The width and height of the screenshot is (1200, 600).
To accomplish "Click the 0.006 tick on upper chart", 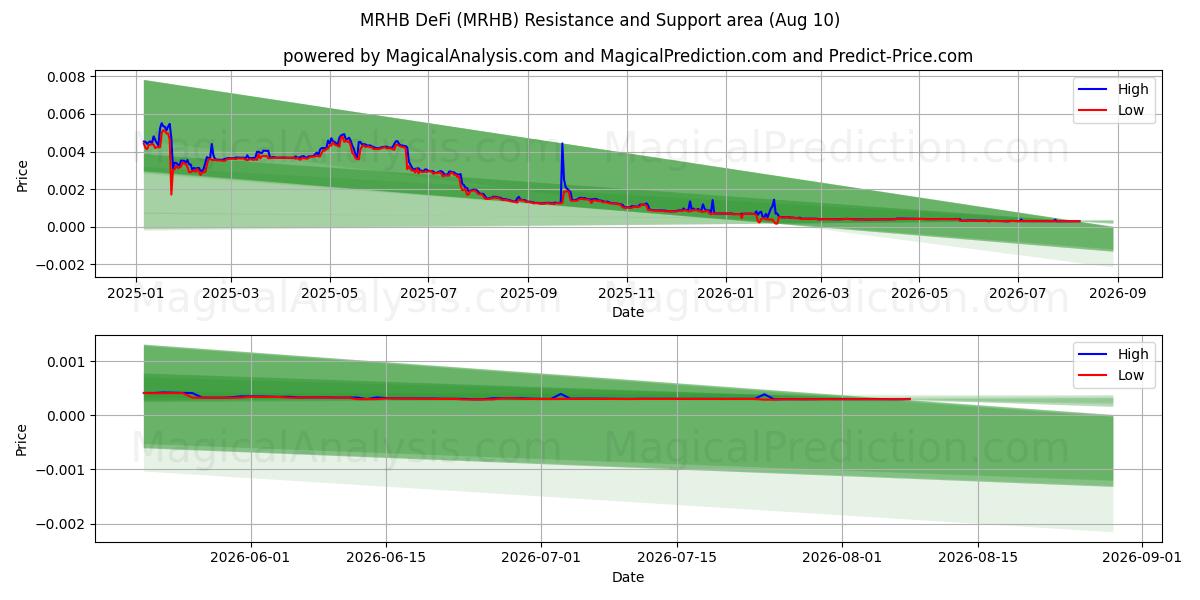I will pos(66,114).
